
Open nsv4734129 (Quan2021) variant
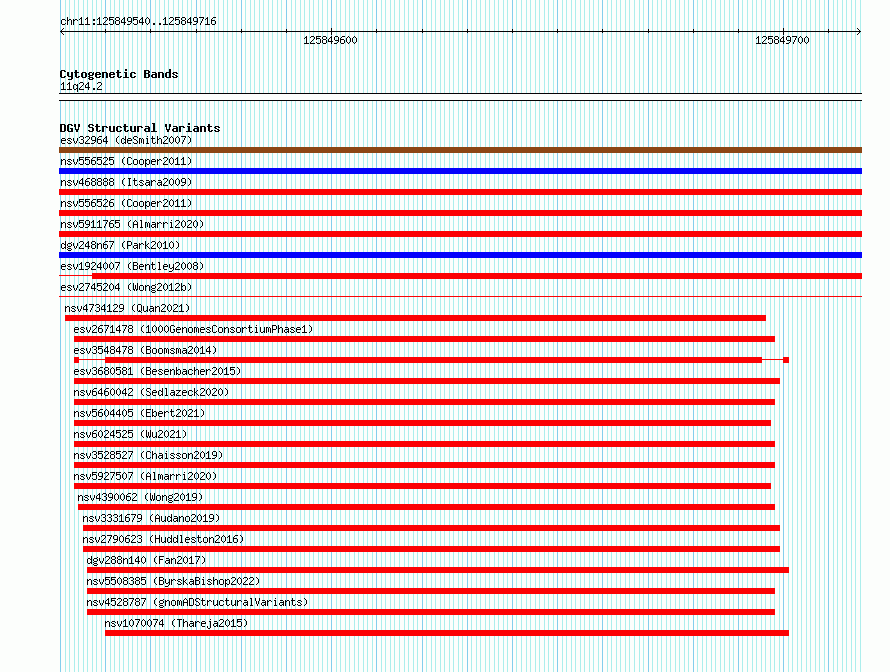point(127,308)
